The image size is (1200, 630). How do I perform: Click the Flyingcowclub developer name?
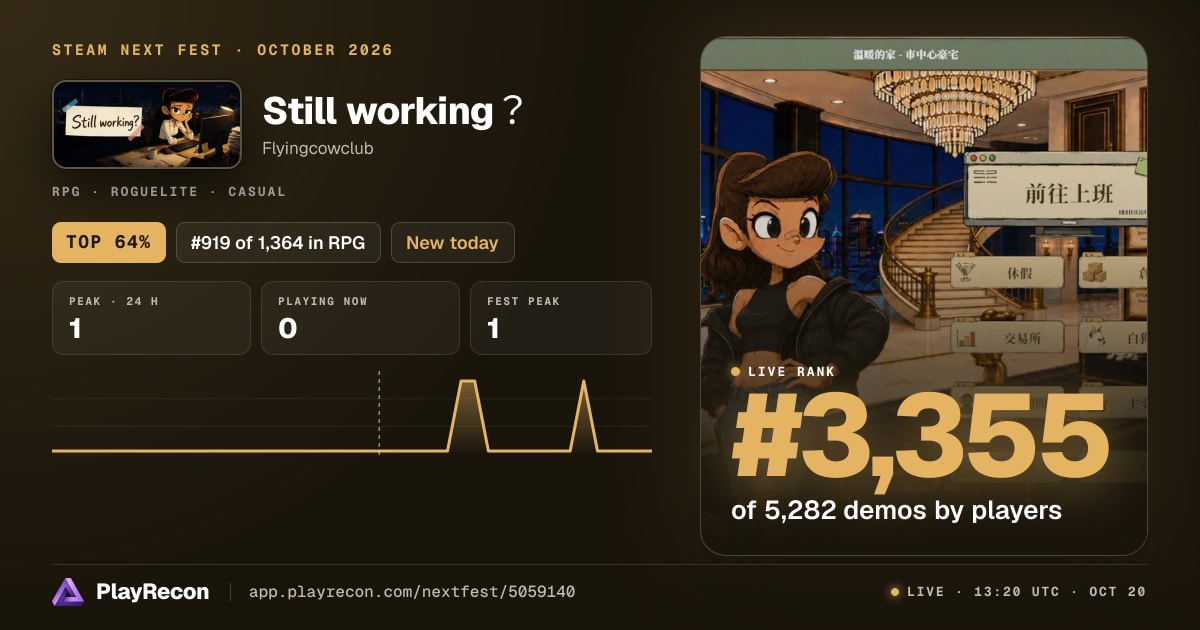pos(318,148)
